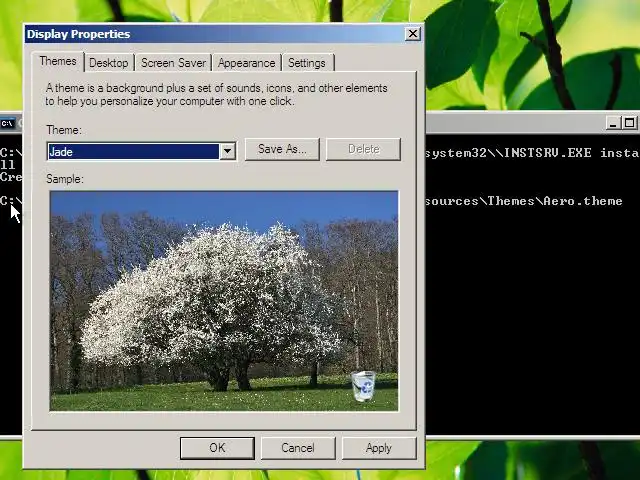Viewport: 640px width, 480px height.
Task: Click the Jade theme combo box field
Action: click(142, 151)
